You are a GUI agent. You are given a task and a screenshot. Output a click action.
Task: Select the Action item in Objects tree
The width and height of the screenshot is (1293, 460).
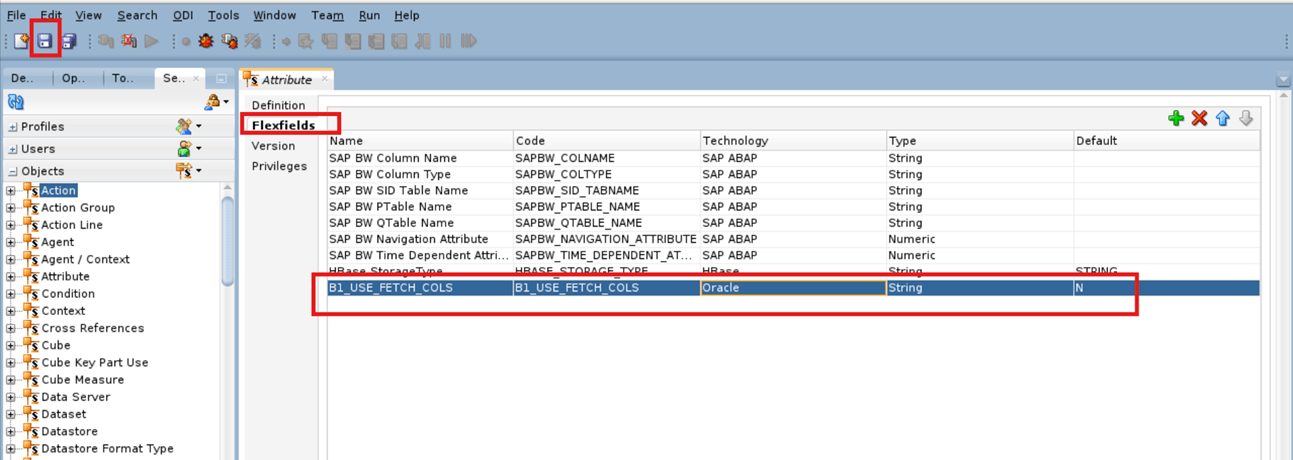coord(58,191)
